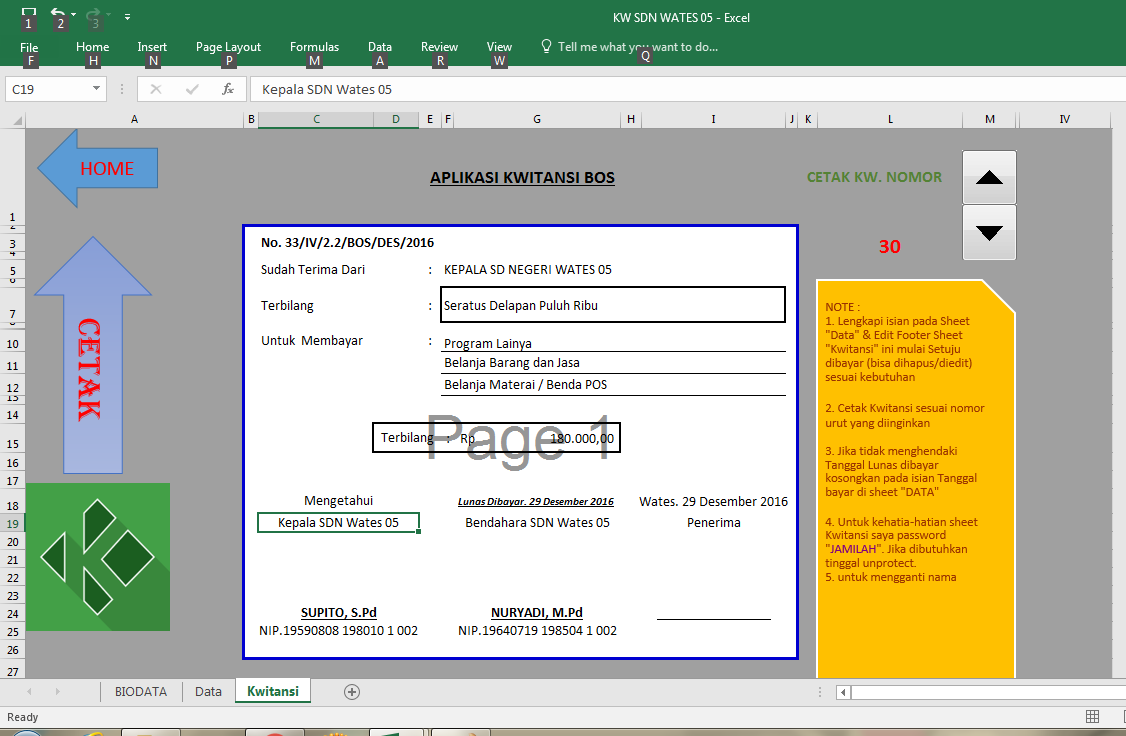The width and height of the screenshot is (1126, 736).
Task: Click the spin button down arrow
Action: [989, 233]
